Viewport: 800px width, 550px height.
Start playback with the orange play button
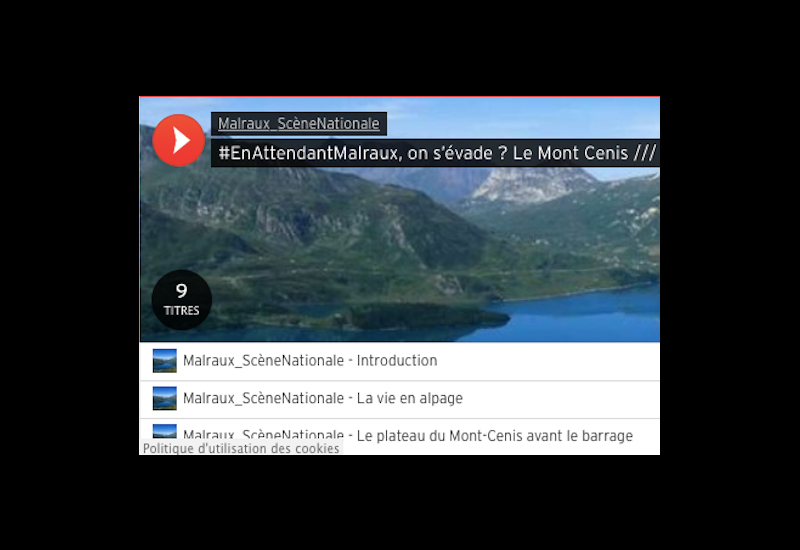[x=179, y=140]
